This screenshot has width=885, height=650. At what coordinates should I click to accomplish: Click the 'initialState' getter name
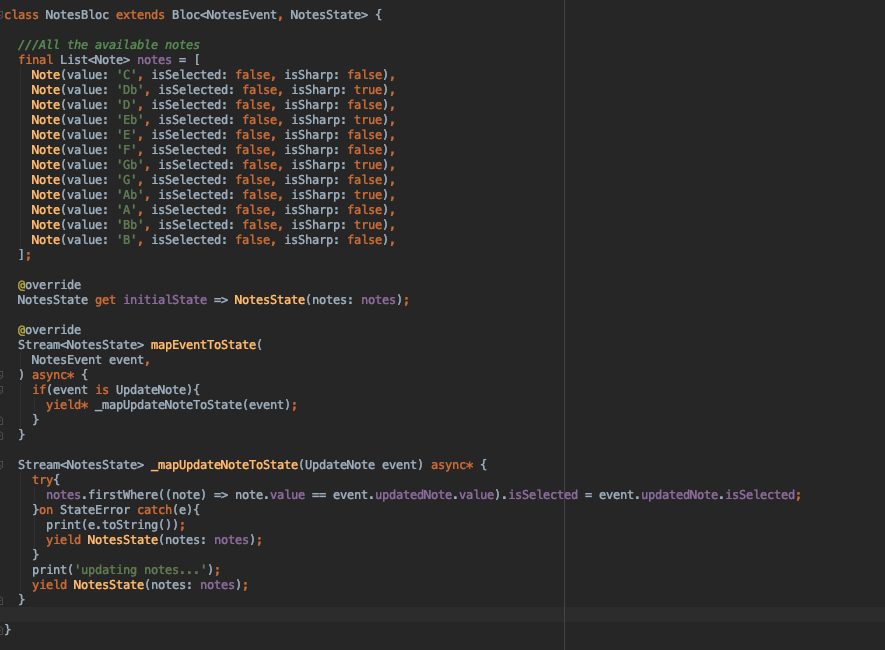pyautogui.click(x=165, y=300)
